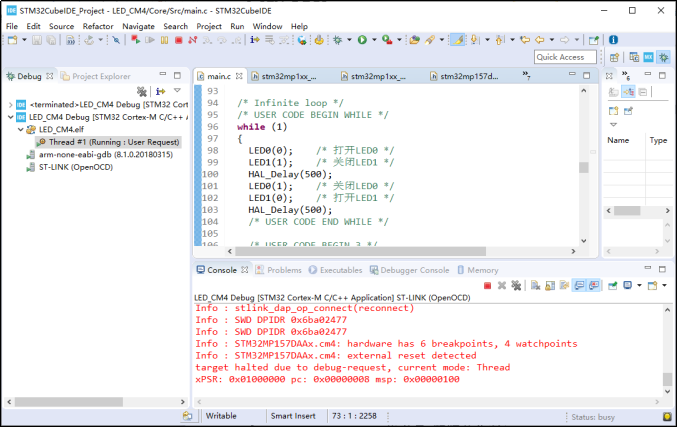Image resolution: width=678 pixels, height=428 pixels.
Task: Click Remove All Terminated in Debug view
Action: [142, 91]
